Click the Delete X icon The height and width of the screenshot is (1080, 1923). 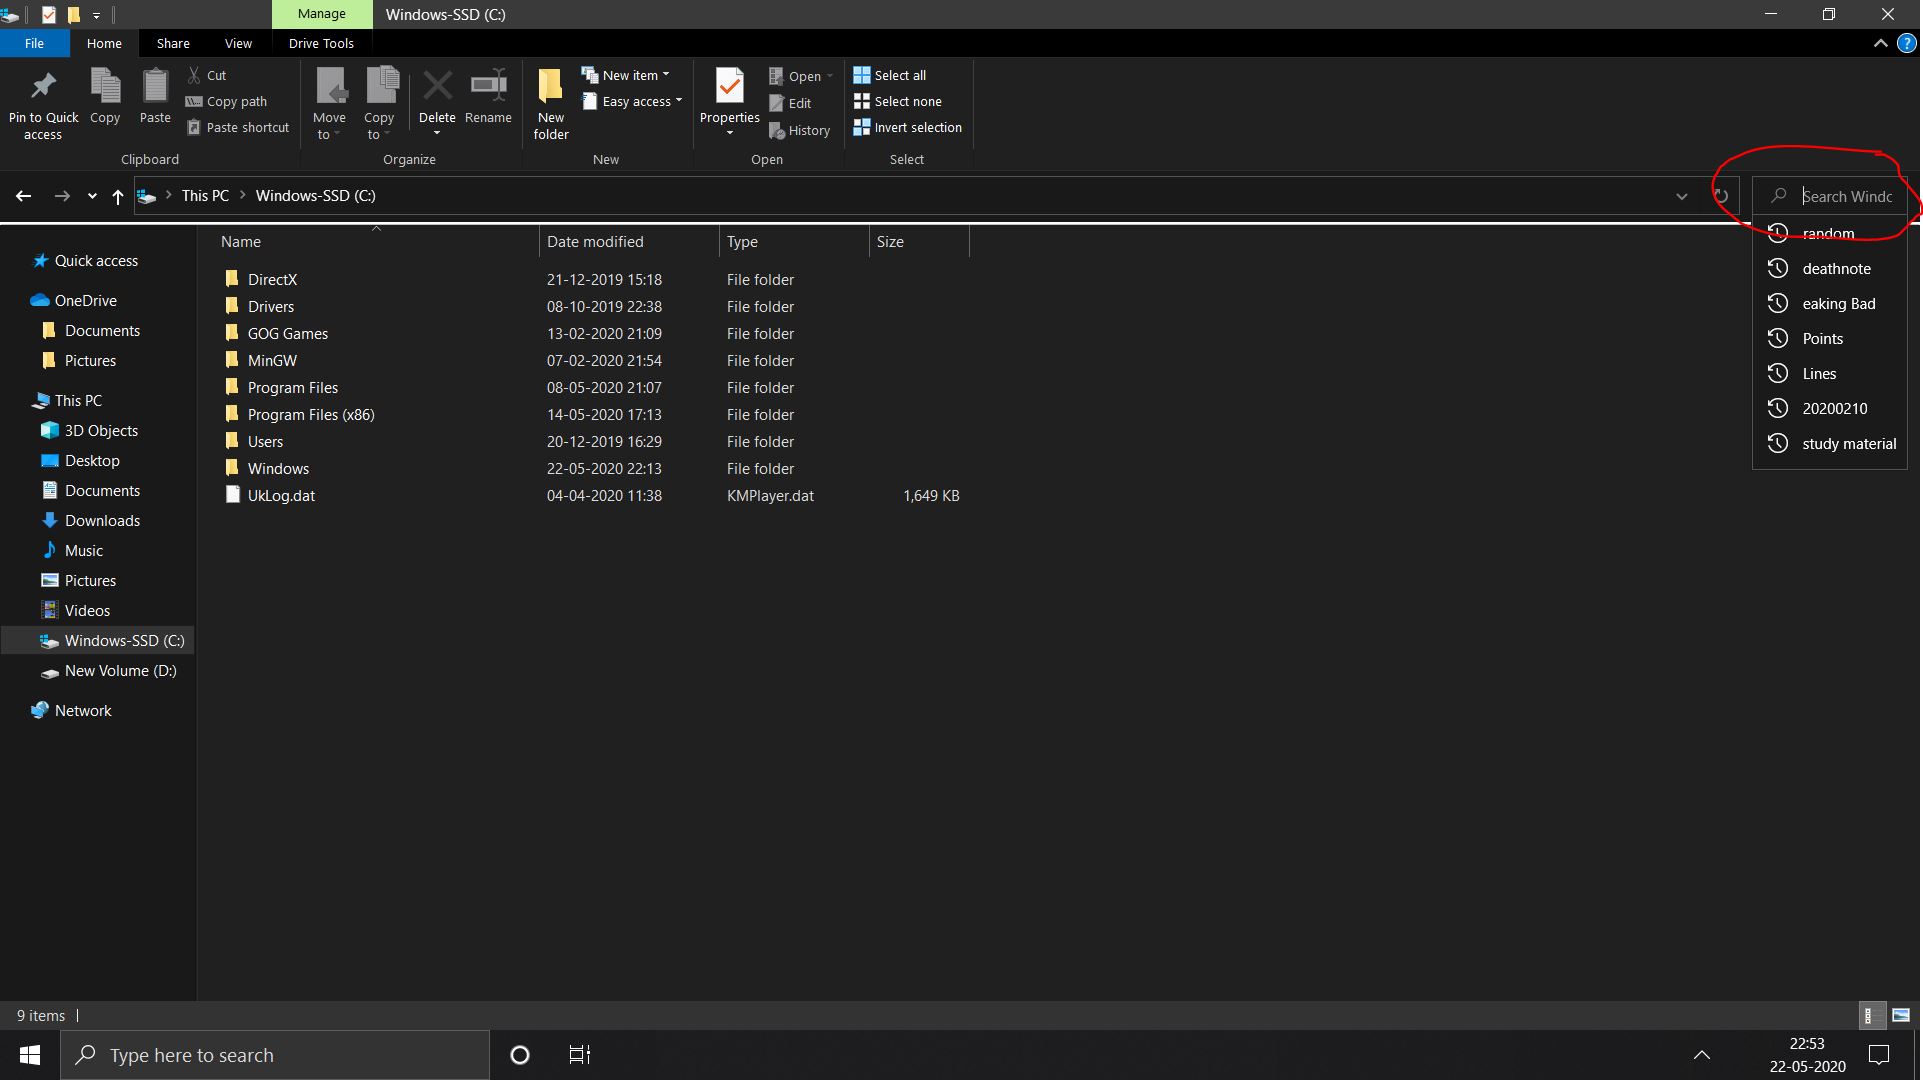point(437,86)
